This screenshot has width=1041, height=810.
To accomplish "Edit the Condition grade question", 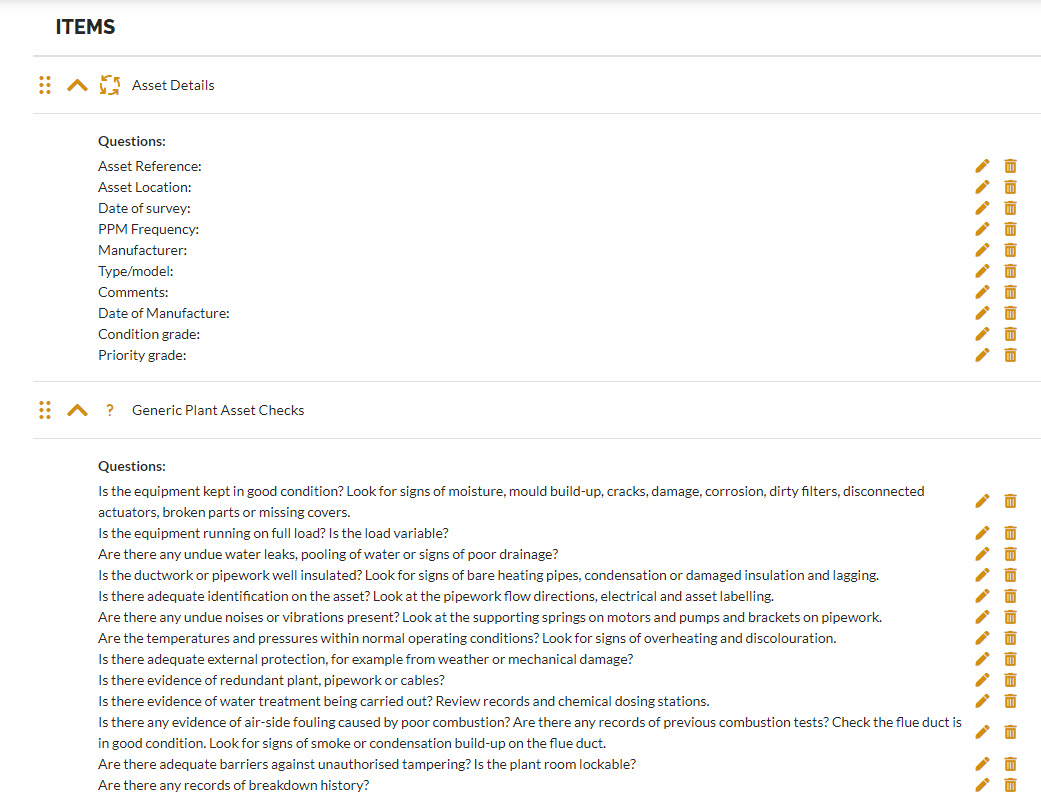I will pyautogui.click(x=982, y=334).
